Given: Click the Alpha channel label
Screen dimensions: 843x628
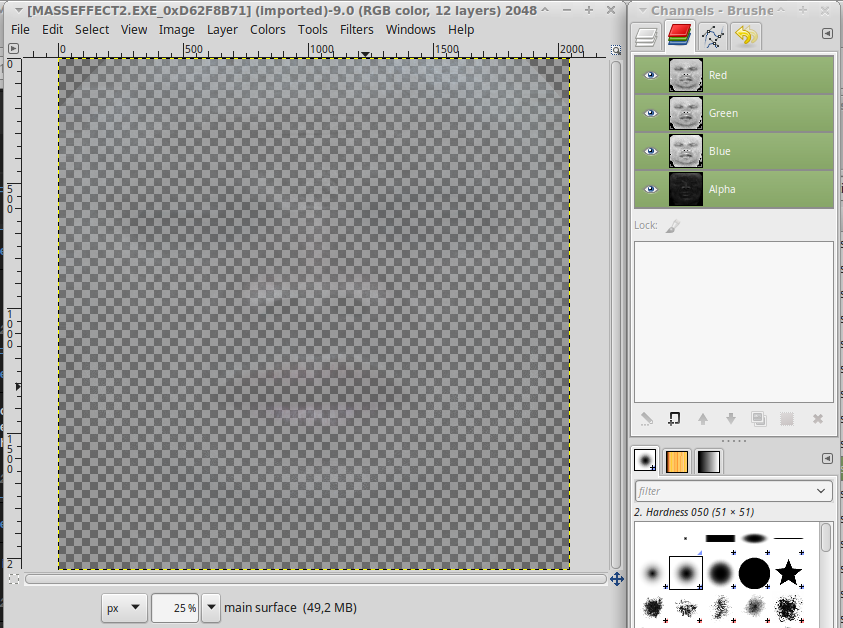Looking at the screenshot, I should click(722, 189).
